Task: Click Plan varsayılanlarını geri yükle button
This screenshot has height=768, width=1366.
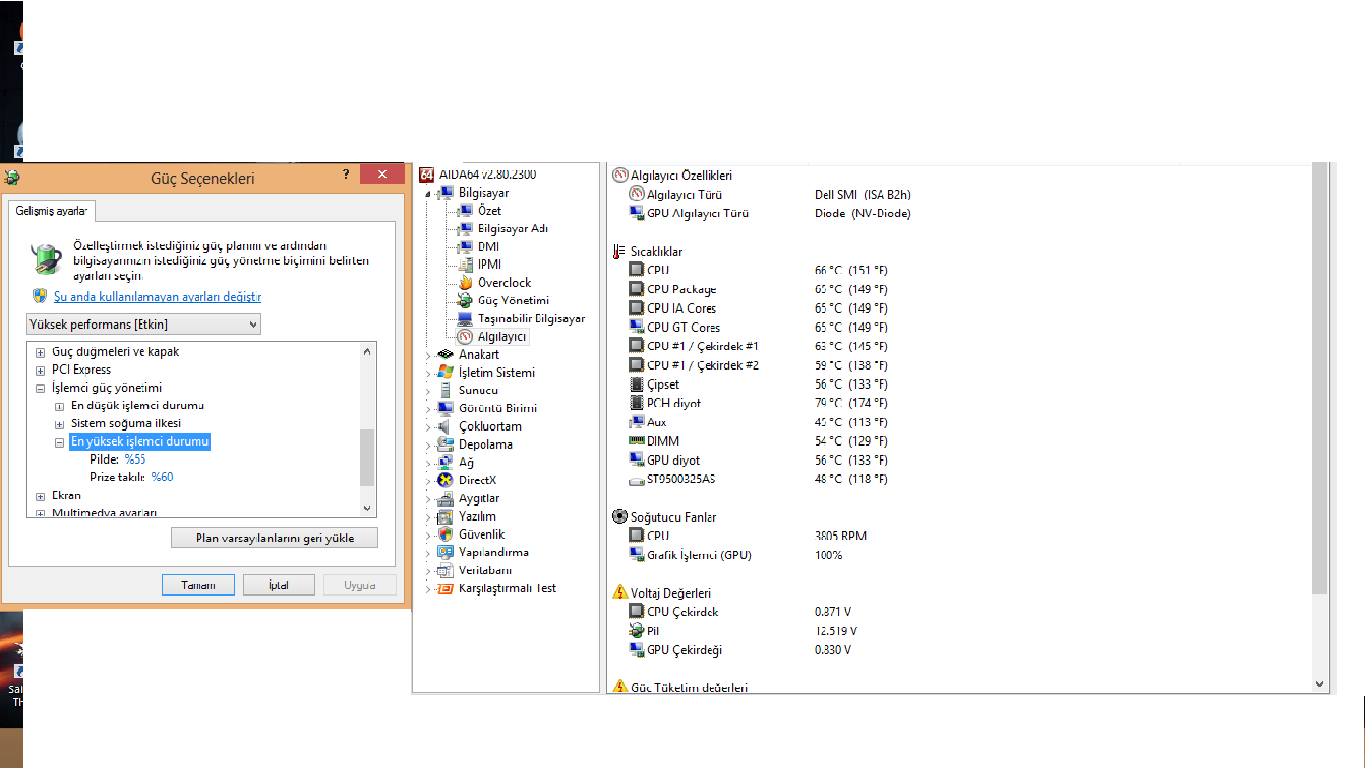Action: [x=275, y=538]
